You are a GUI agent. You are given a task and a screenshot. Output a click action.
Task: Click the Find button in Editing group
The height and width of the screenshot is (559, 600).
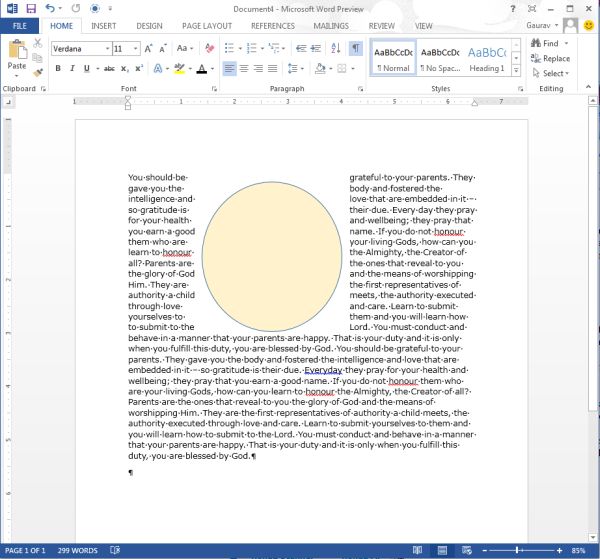[550, 44]
